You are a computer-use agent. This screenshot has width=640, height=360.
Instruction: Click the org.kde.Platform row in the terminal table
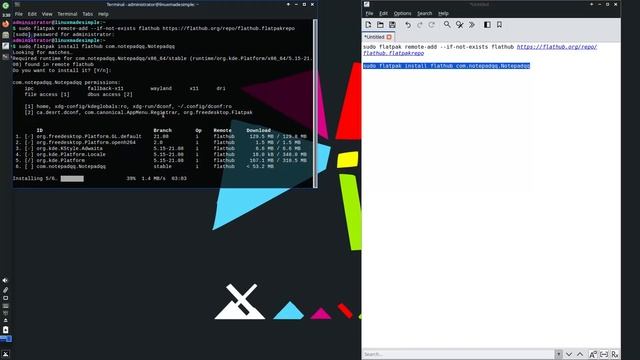pos(162,160)
